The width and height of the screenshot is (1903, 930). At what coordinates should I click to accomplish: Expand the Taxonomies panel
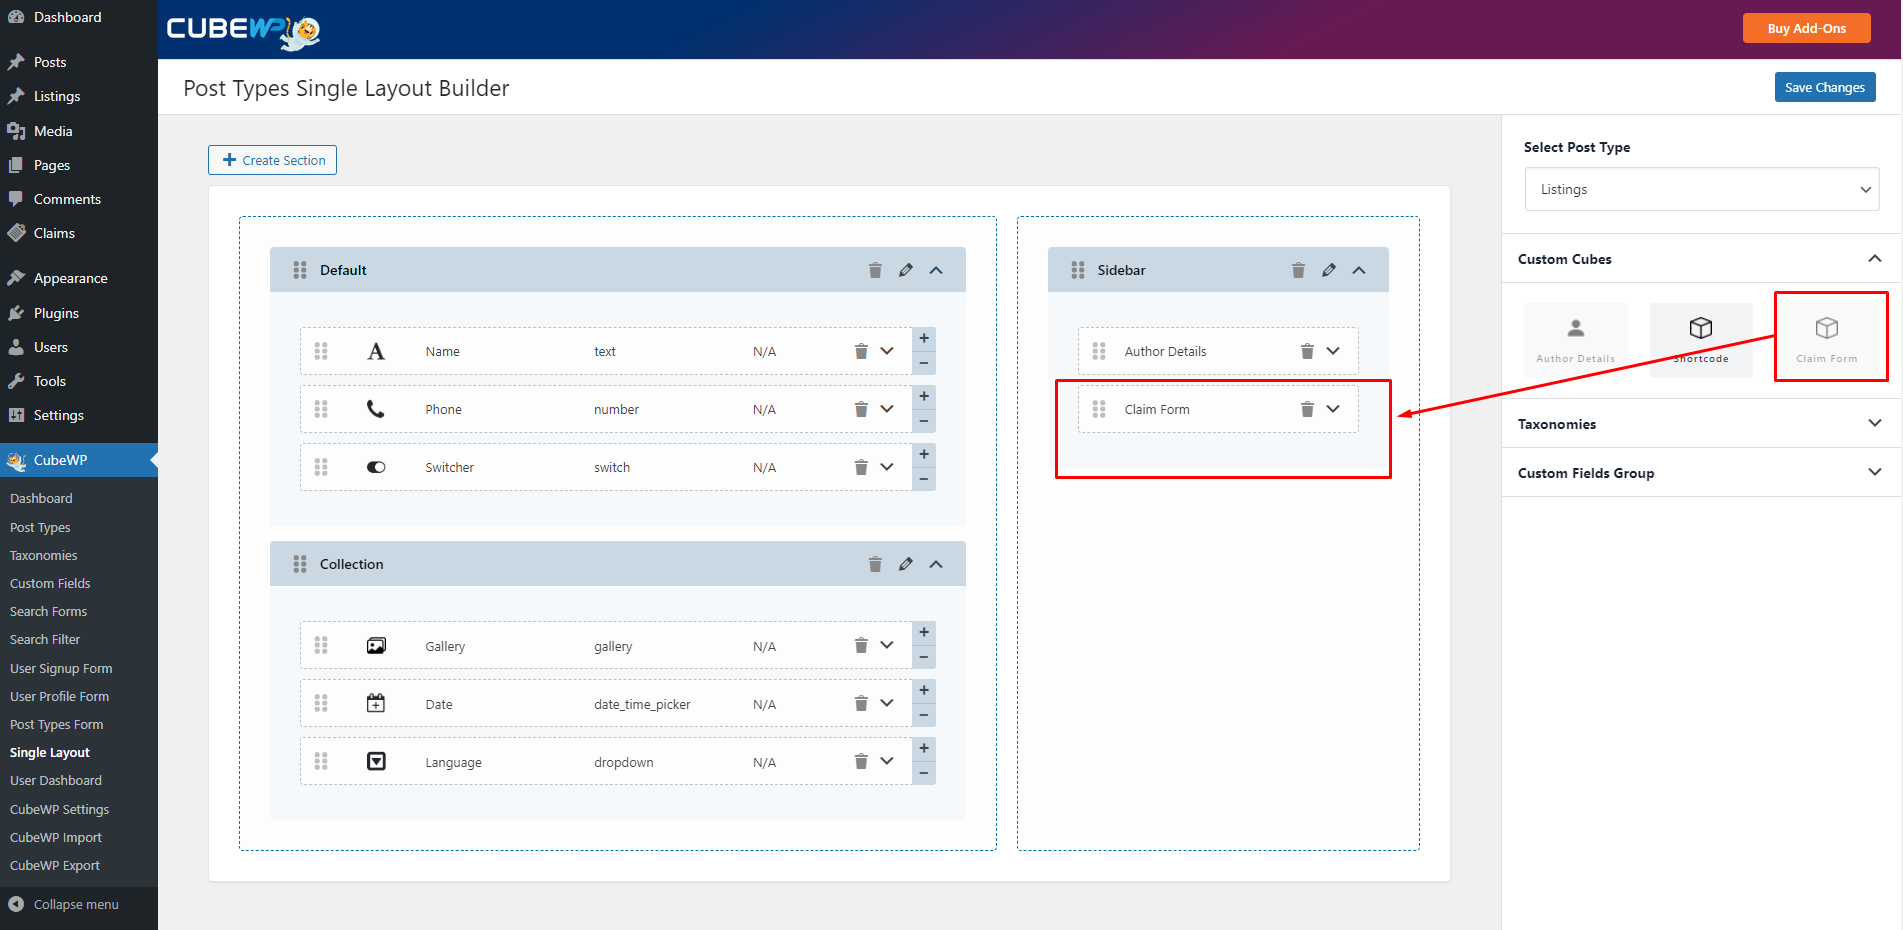(1875, 423)
